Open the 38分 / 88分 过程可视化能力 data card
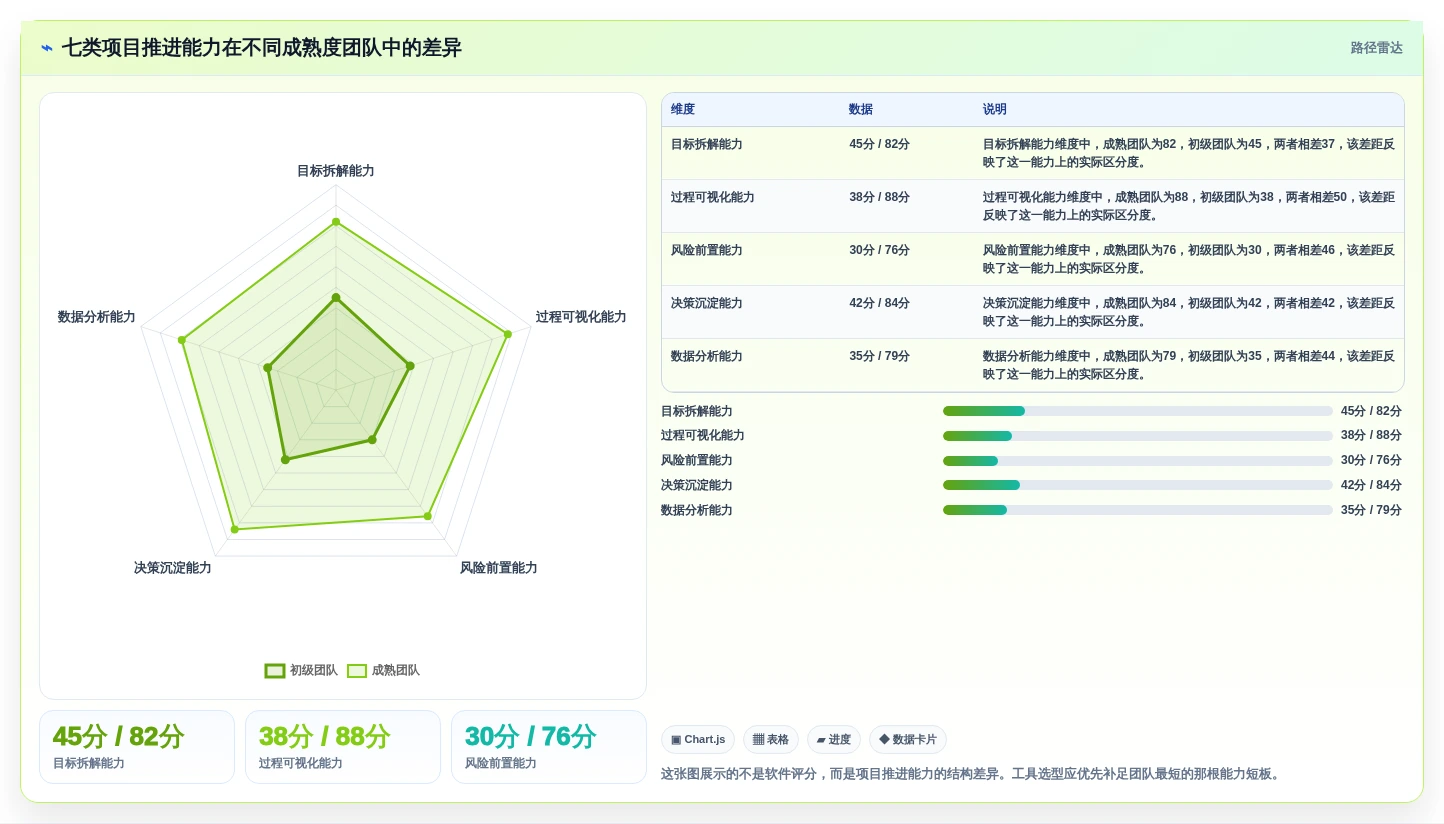The width and height of the screenshot is (1444, 824). [x=343, y=747]
